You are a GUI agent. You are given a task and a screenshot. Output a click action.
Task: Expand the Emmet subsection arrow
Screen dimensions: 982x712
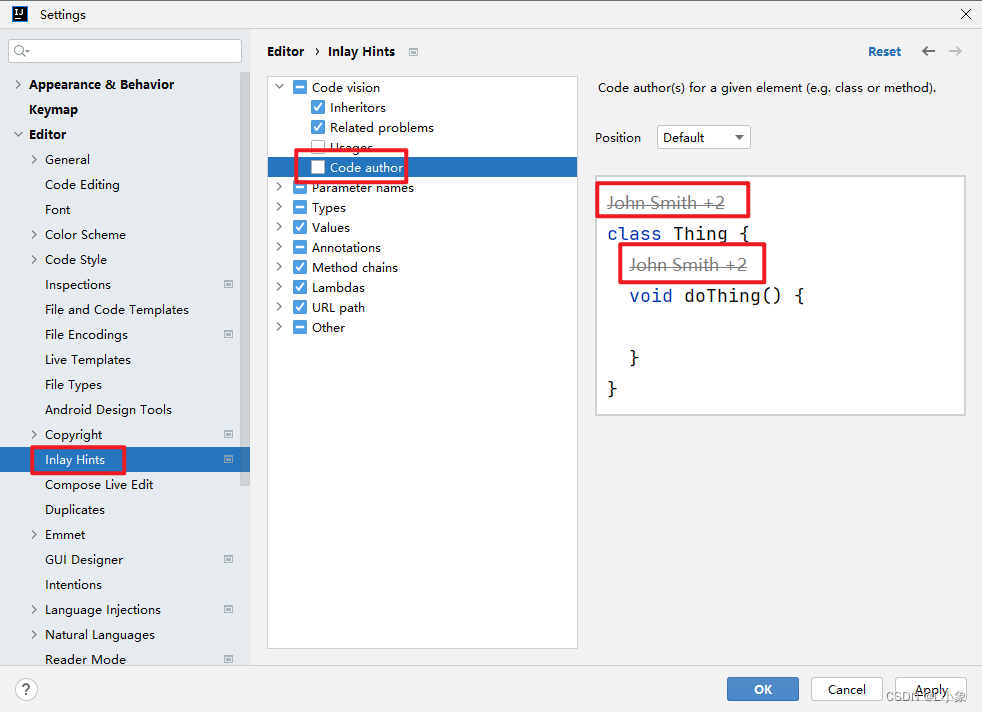click(34, 535)
